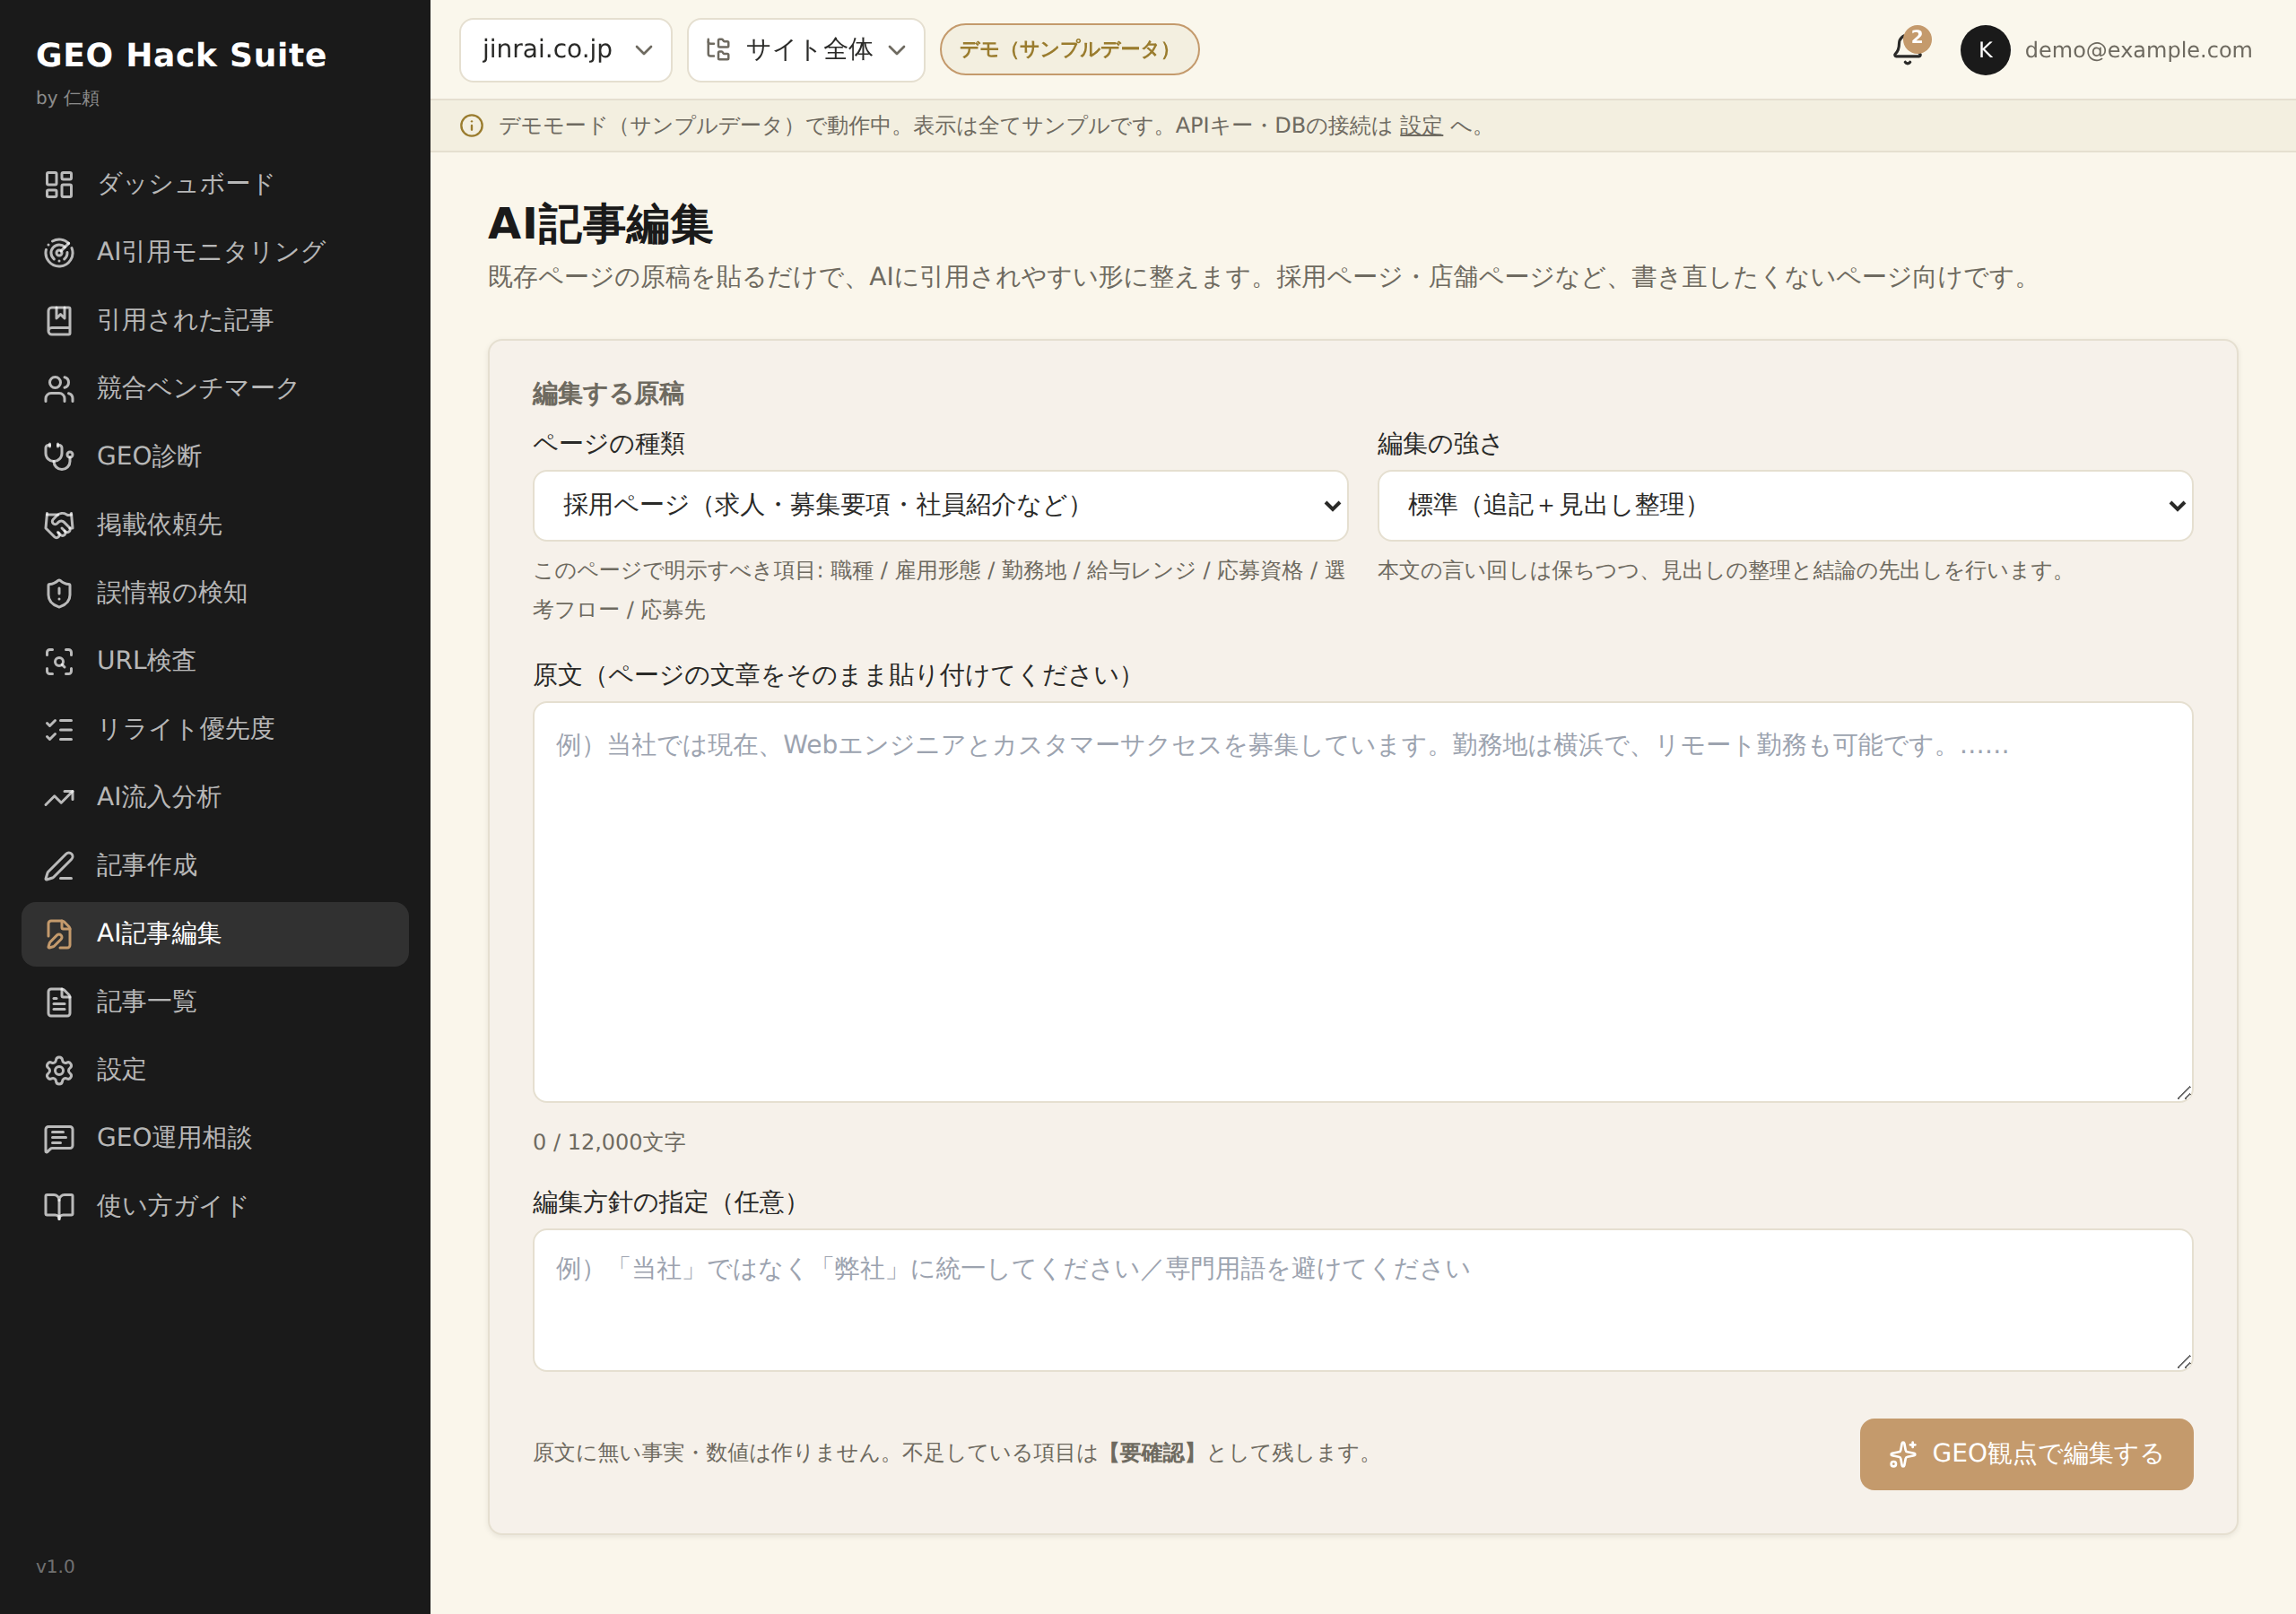Click the K user avatar

pyautogui.click(x=1985, y=50)
